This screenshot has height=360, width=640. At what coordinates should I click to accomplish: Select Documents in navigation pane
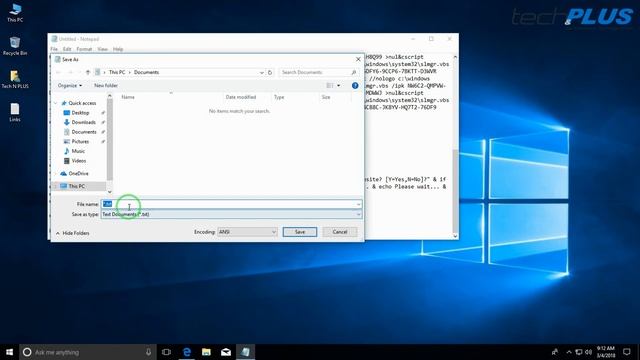84,132
